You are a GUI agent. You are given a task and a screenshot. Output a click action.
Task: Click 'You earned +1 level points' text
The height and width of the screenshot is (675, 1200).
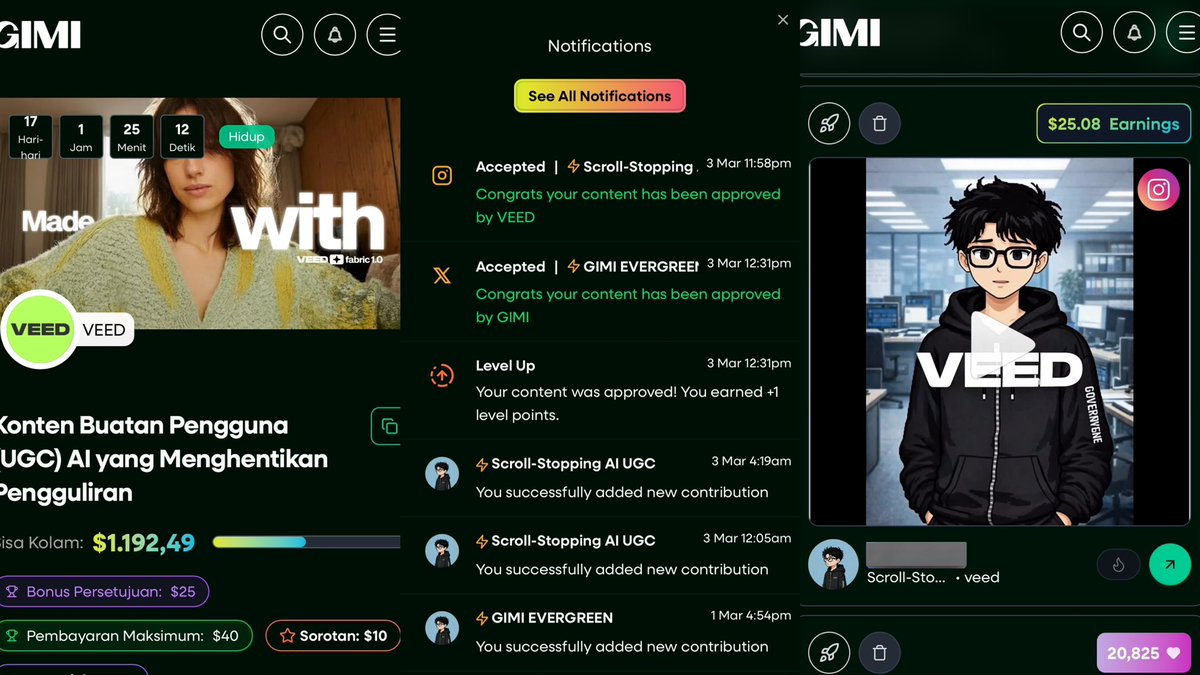(x=627, y=403)
